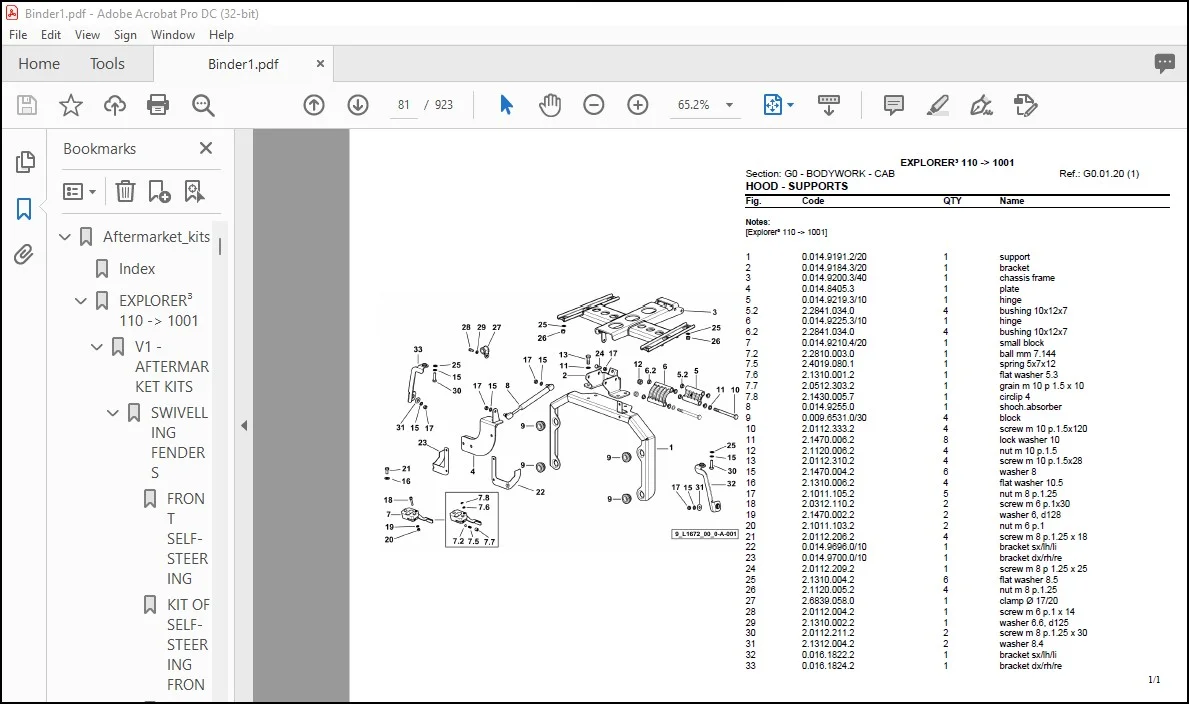Go to next page arrow

pyautogui.click(x=358, y=105)
